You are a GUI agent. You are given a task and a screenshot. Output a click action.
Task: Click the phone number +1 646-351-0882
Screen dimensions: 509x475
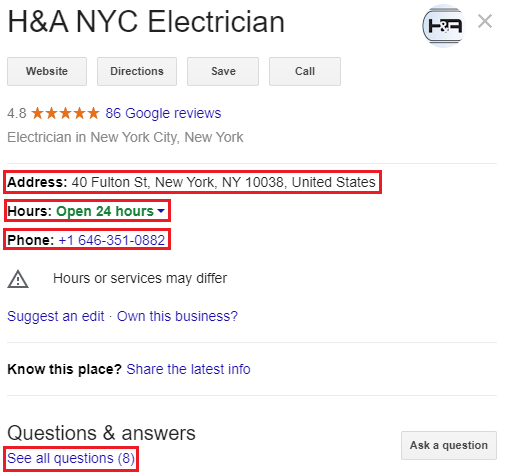112,240
